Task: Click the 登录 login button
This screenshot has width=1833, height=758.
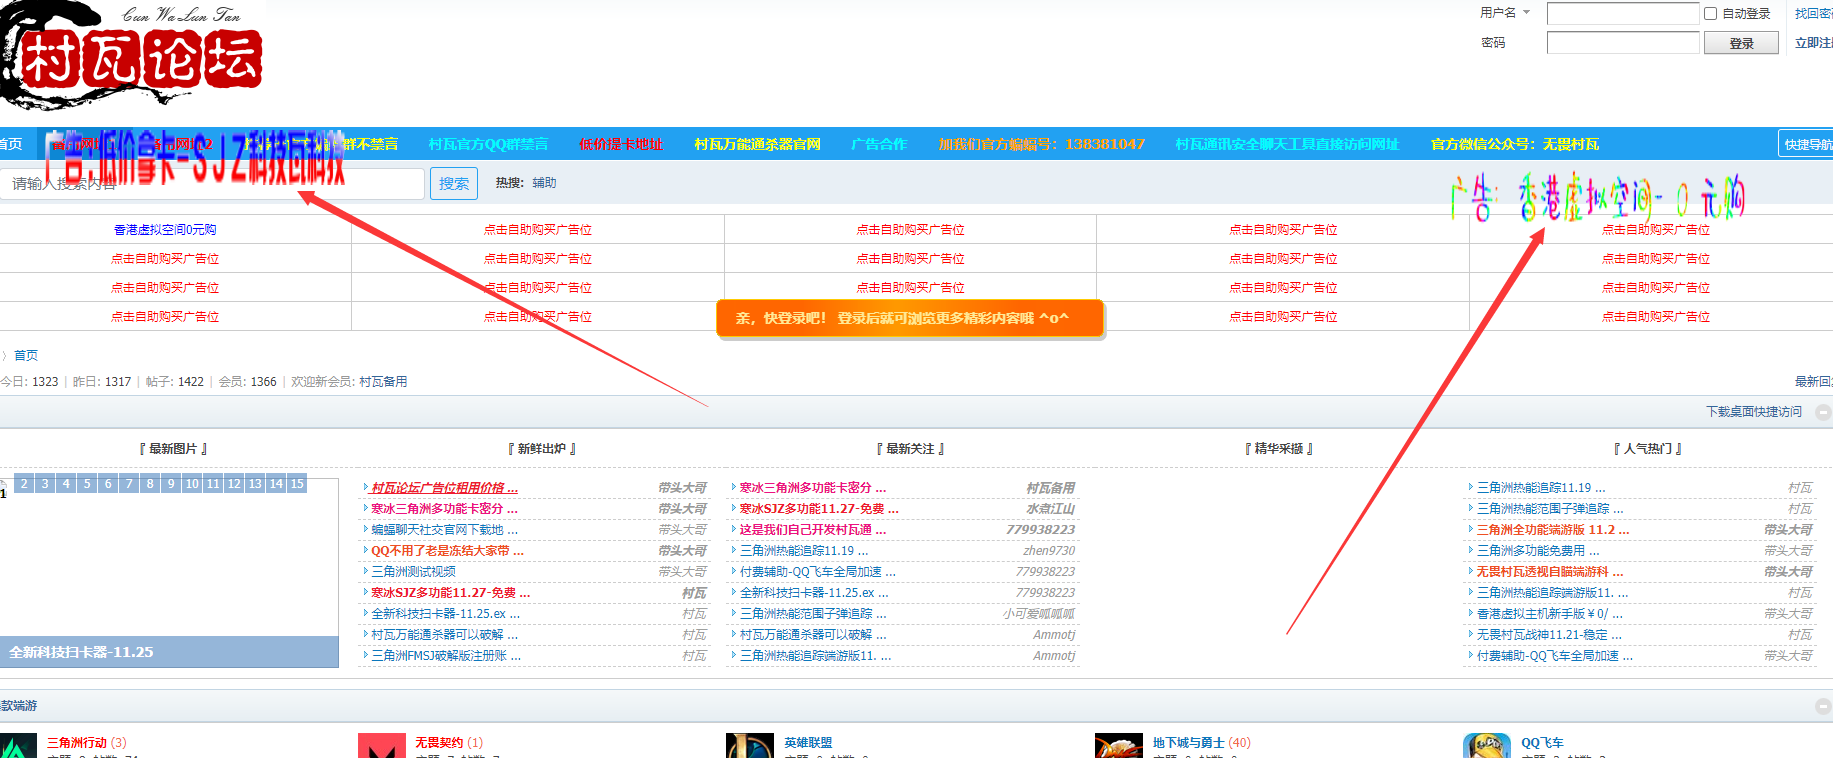Action: [x=1741, y=43]
